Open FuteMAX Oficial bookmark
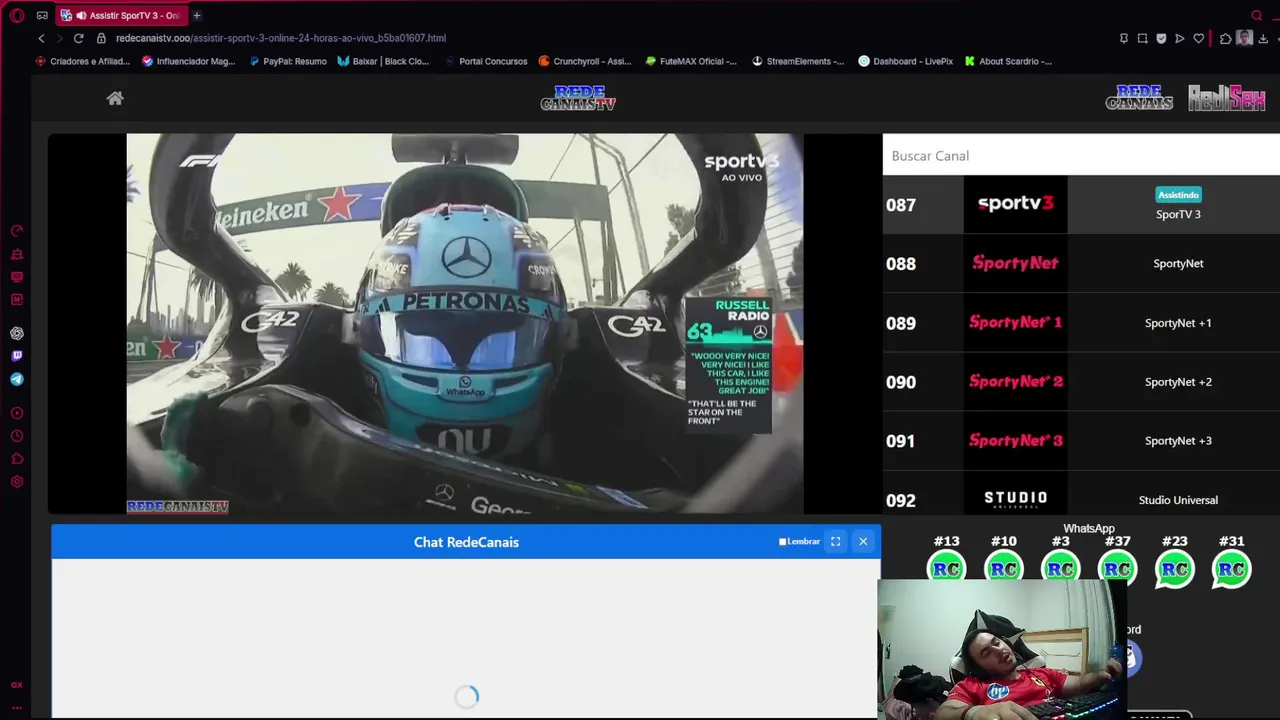 (691, 61)
